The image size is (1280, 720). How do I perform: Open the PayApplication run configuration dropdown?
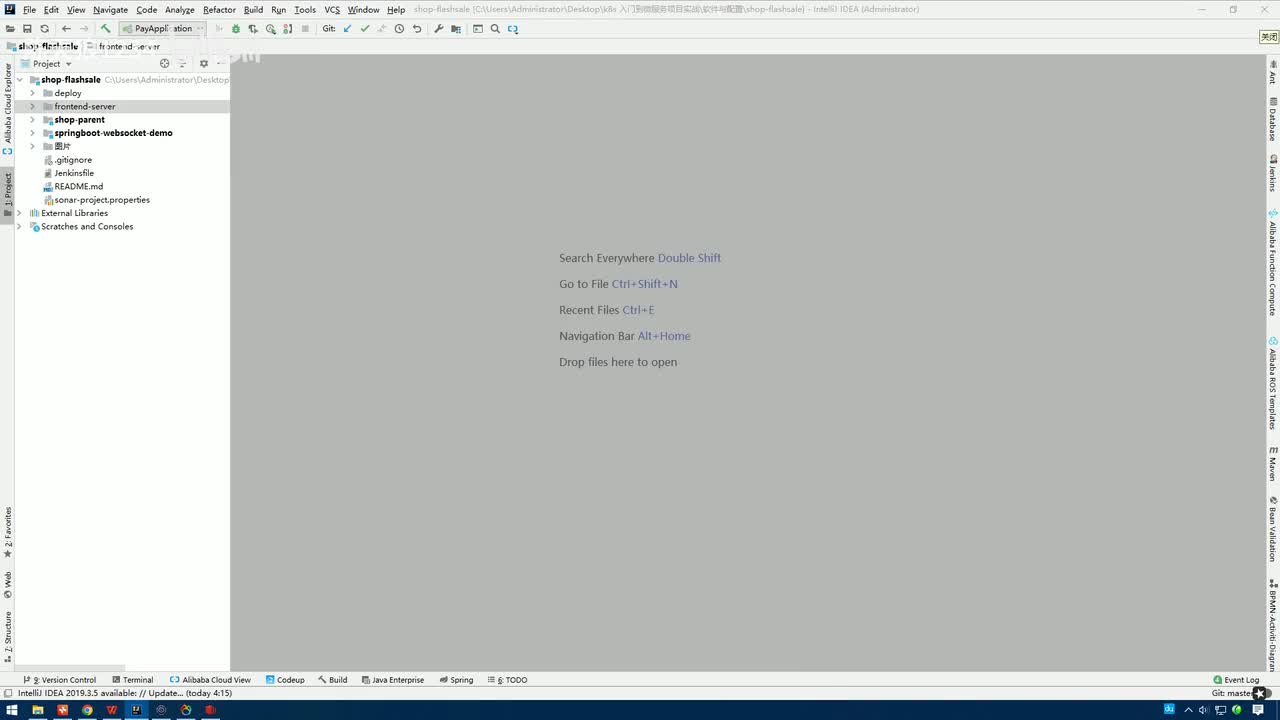[161, 29]
